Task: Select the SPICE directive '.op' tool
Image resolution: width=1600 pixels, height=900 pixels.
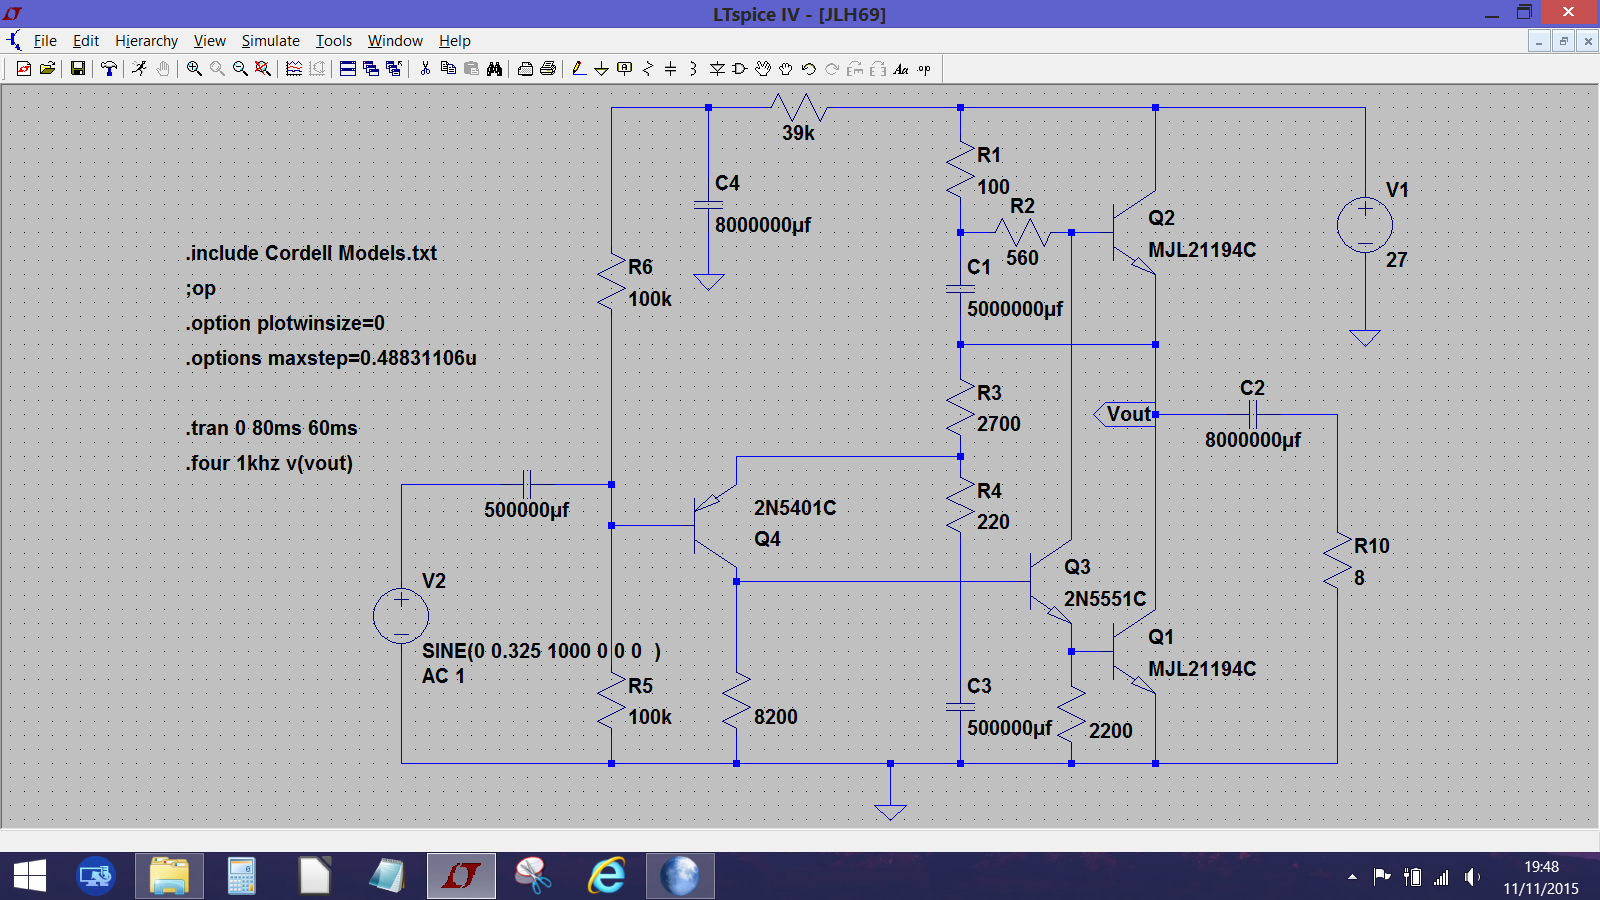Action: tap(924, 69)
